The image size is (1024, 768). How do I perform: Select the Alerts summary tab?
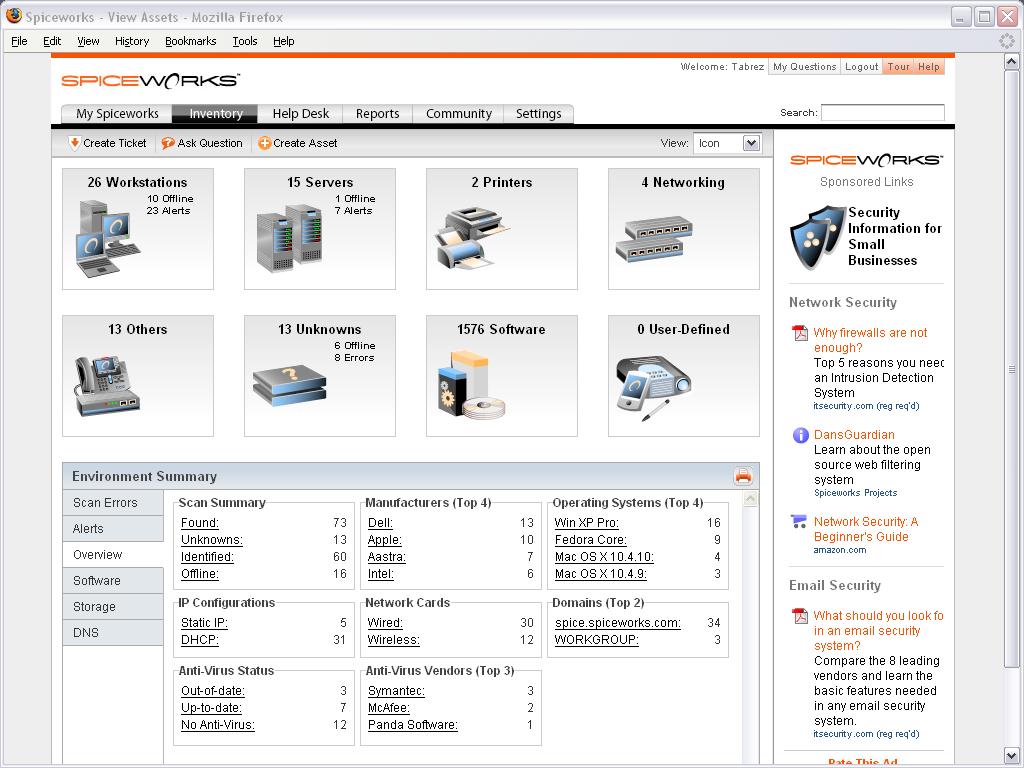(113, 529)
